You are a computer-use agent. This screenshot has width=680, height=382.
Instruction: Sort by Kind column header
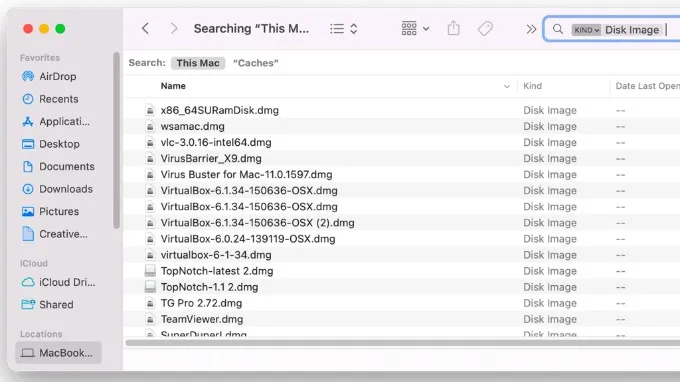click(532, 86)
